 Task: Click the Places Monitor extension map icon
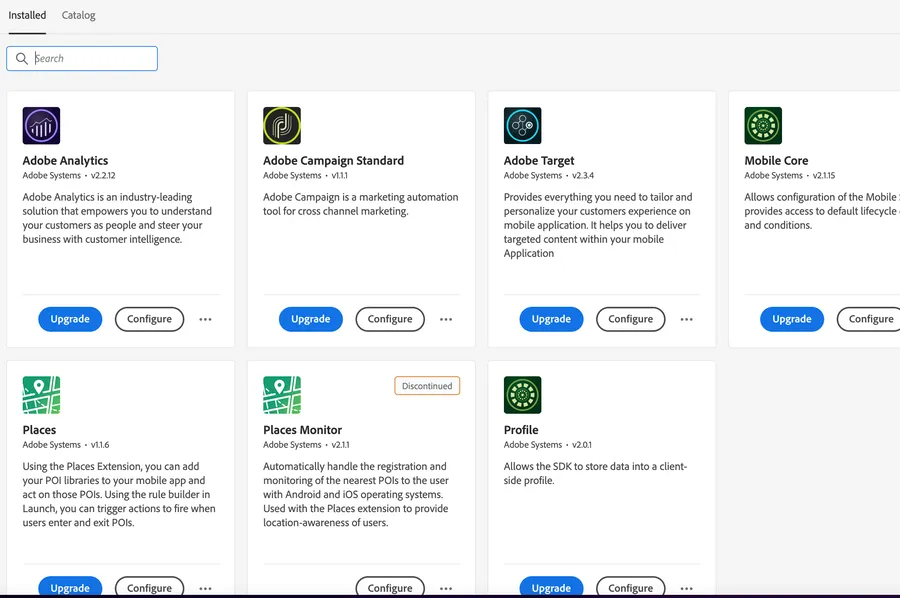[x=282, y=395]
